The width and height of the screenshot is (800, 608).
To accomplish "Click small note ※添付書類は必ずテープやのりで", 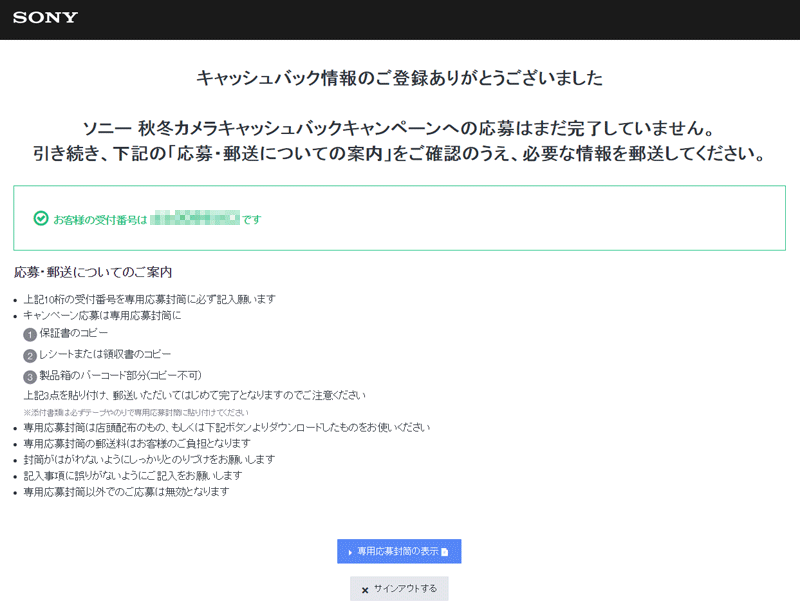I will click(x=136, y=412).
